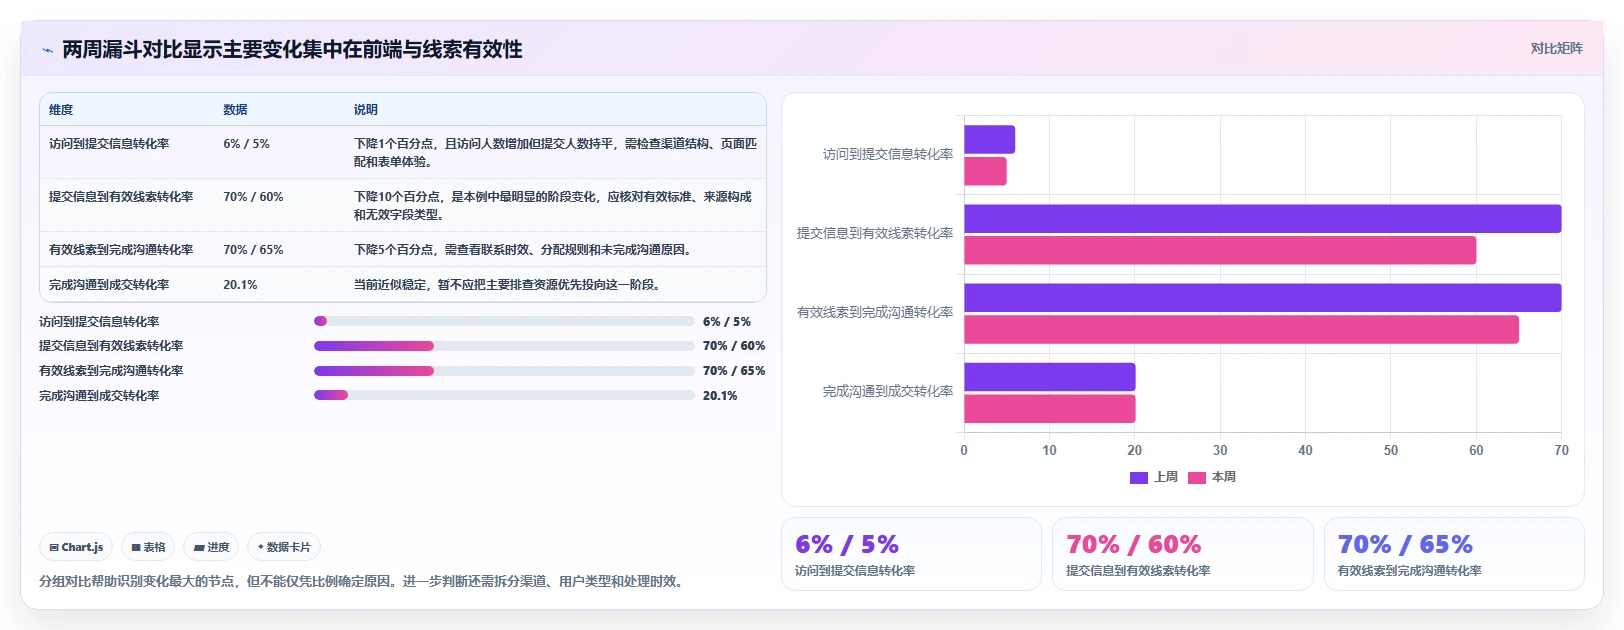Select table row name 完成沟通到成交转化率
This screenshot has height=630, width=1624.
pyautogui.click(x=109, y=285)
